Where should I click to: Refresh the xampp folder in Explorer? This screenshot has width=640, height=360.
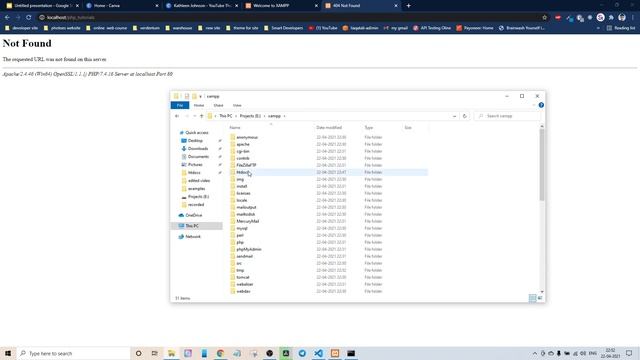pos(464,116)
